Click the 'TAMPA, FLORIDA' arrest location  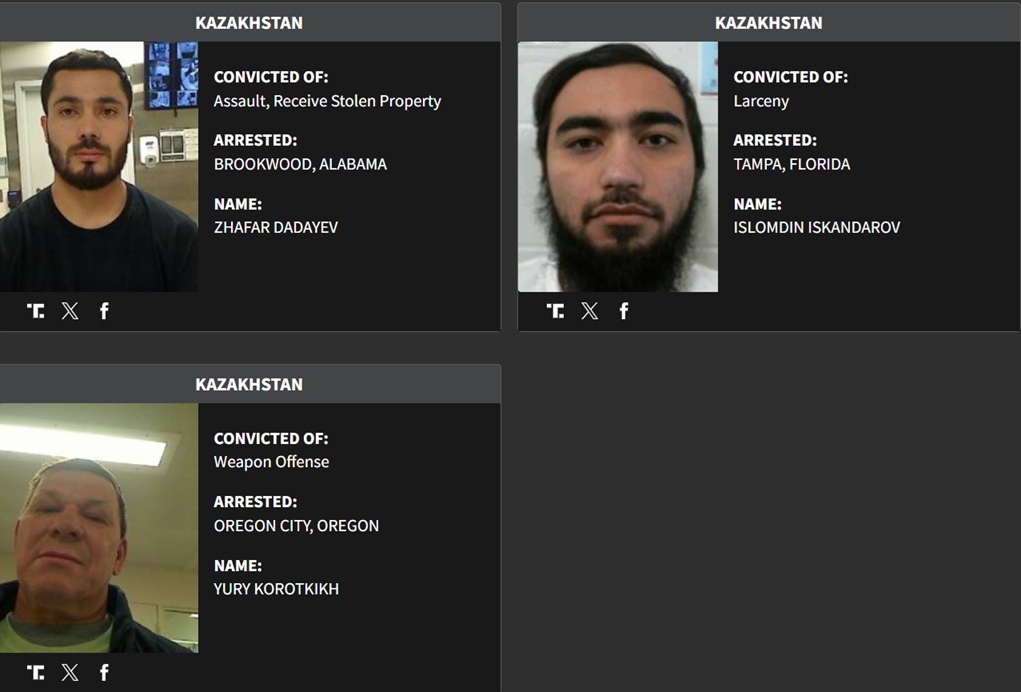coord(792,164)
